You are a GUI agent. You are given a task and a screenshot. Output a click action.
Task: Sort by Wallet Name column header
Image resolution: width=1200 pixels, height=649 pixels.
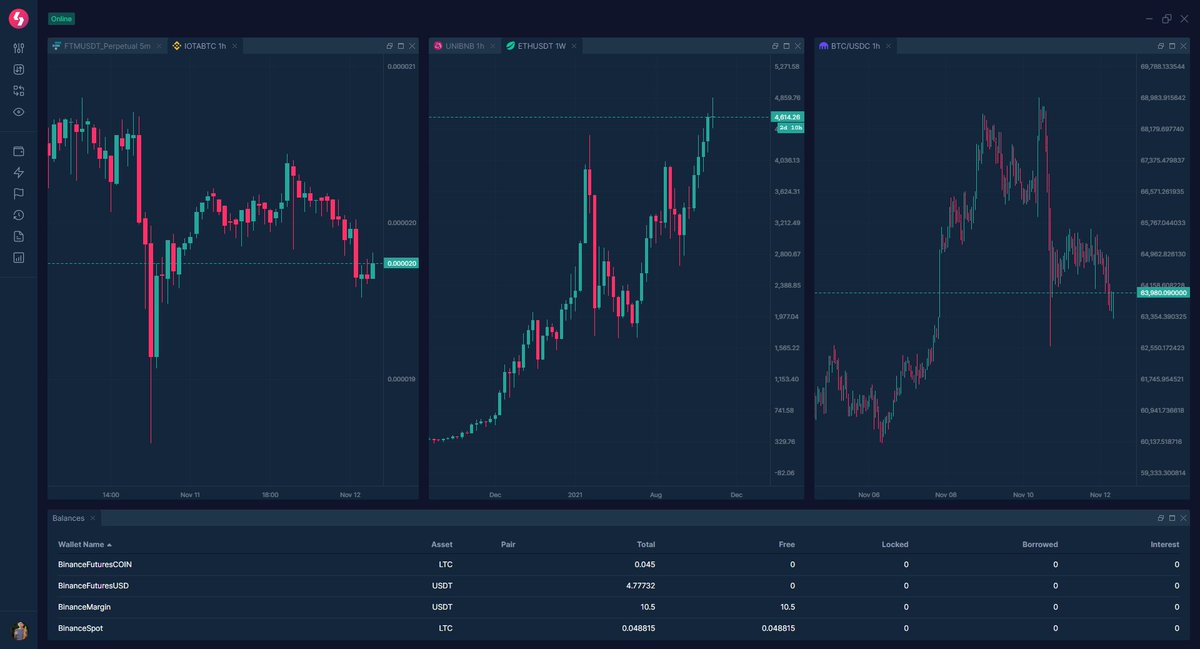coord(85,544)
